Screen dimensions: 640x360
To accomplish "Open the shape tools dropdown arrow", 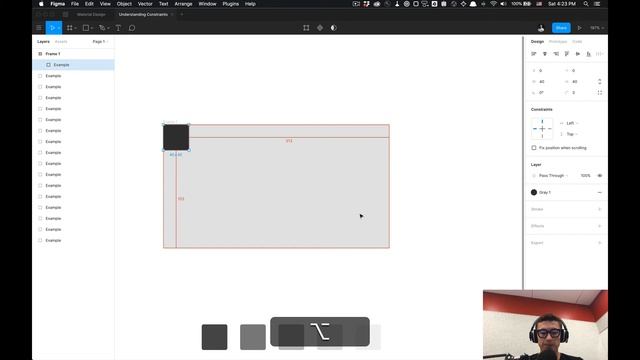I will pyautogui.click(x=92, y=28).
